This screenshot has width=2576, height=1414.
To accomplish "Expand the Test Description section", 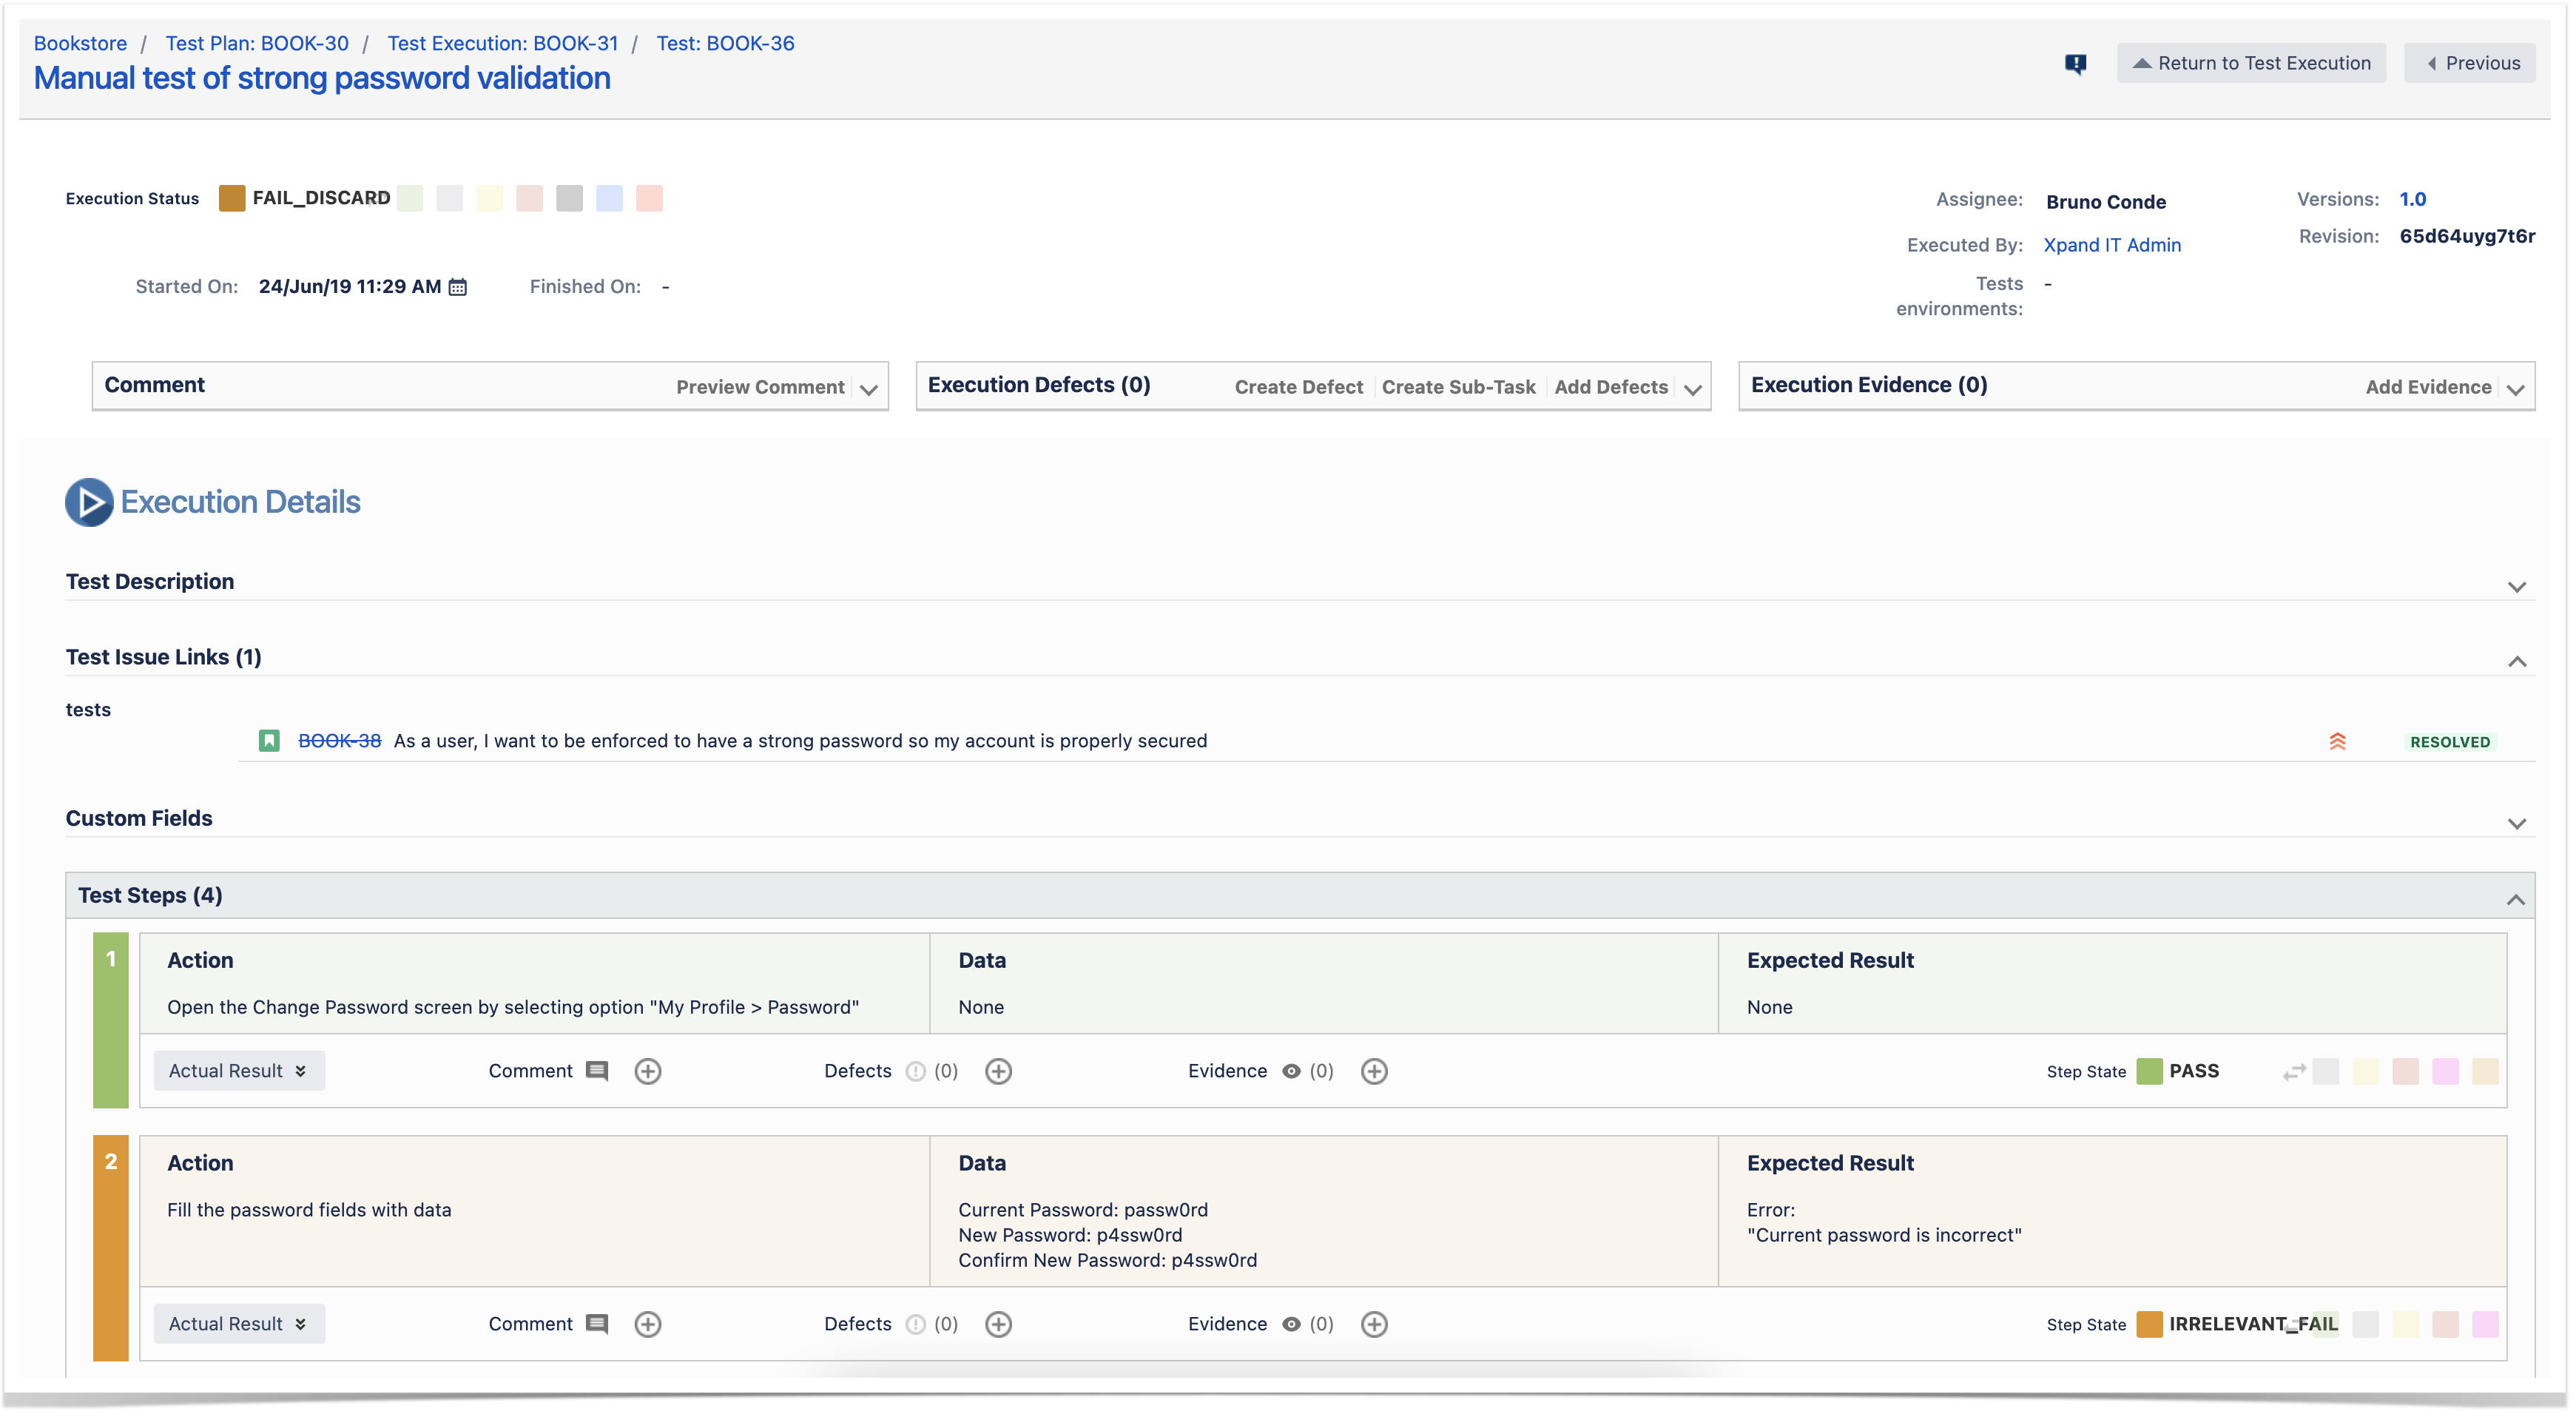I will coord(2516,587).
